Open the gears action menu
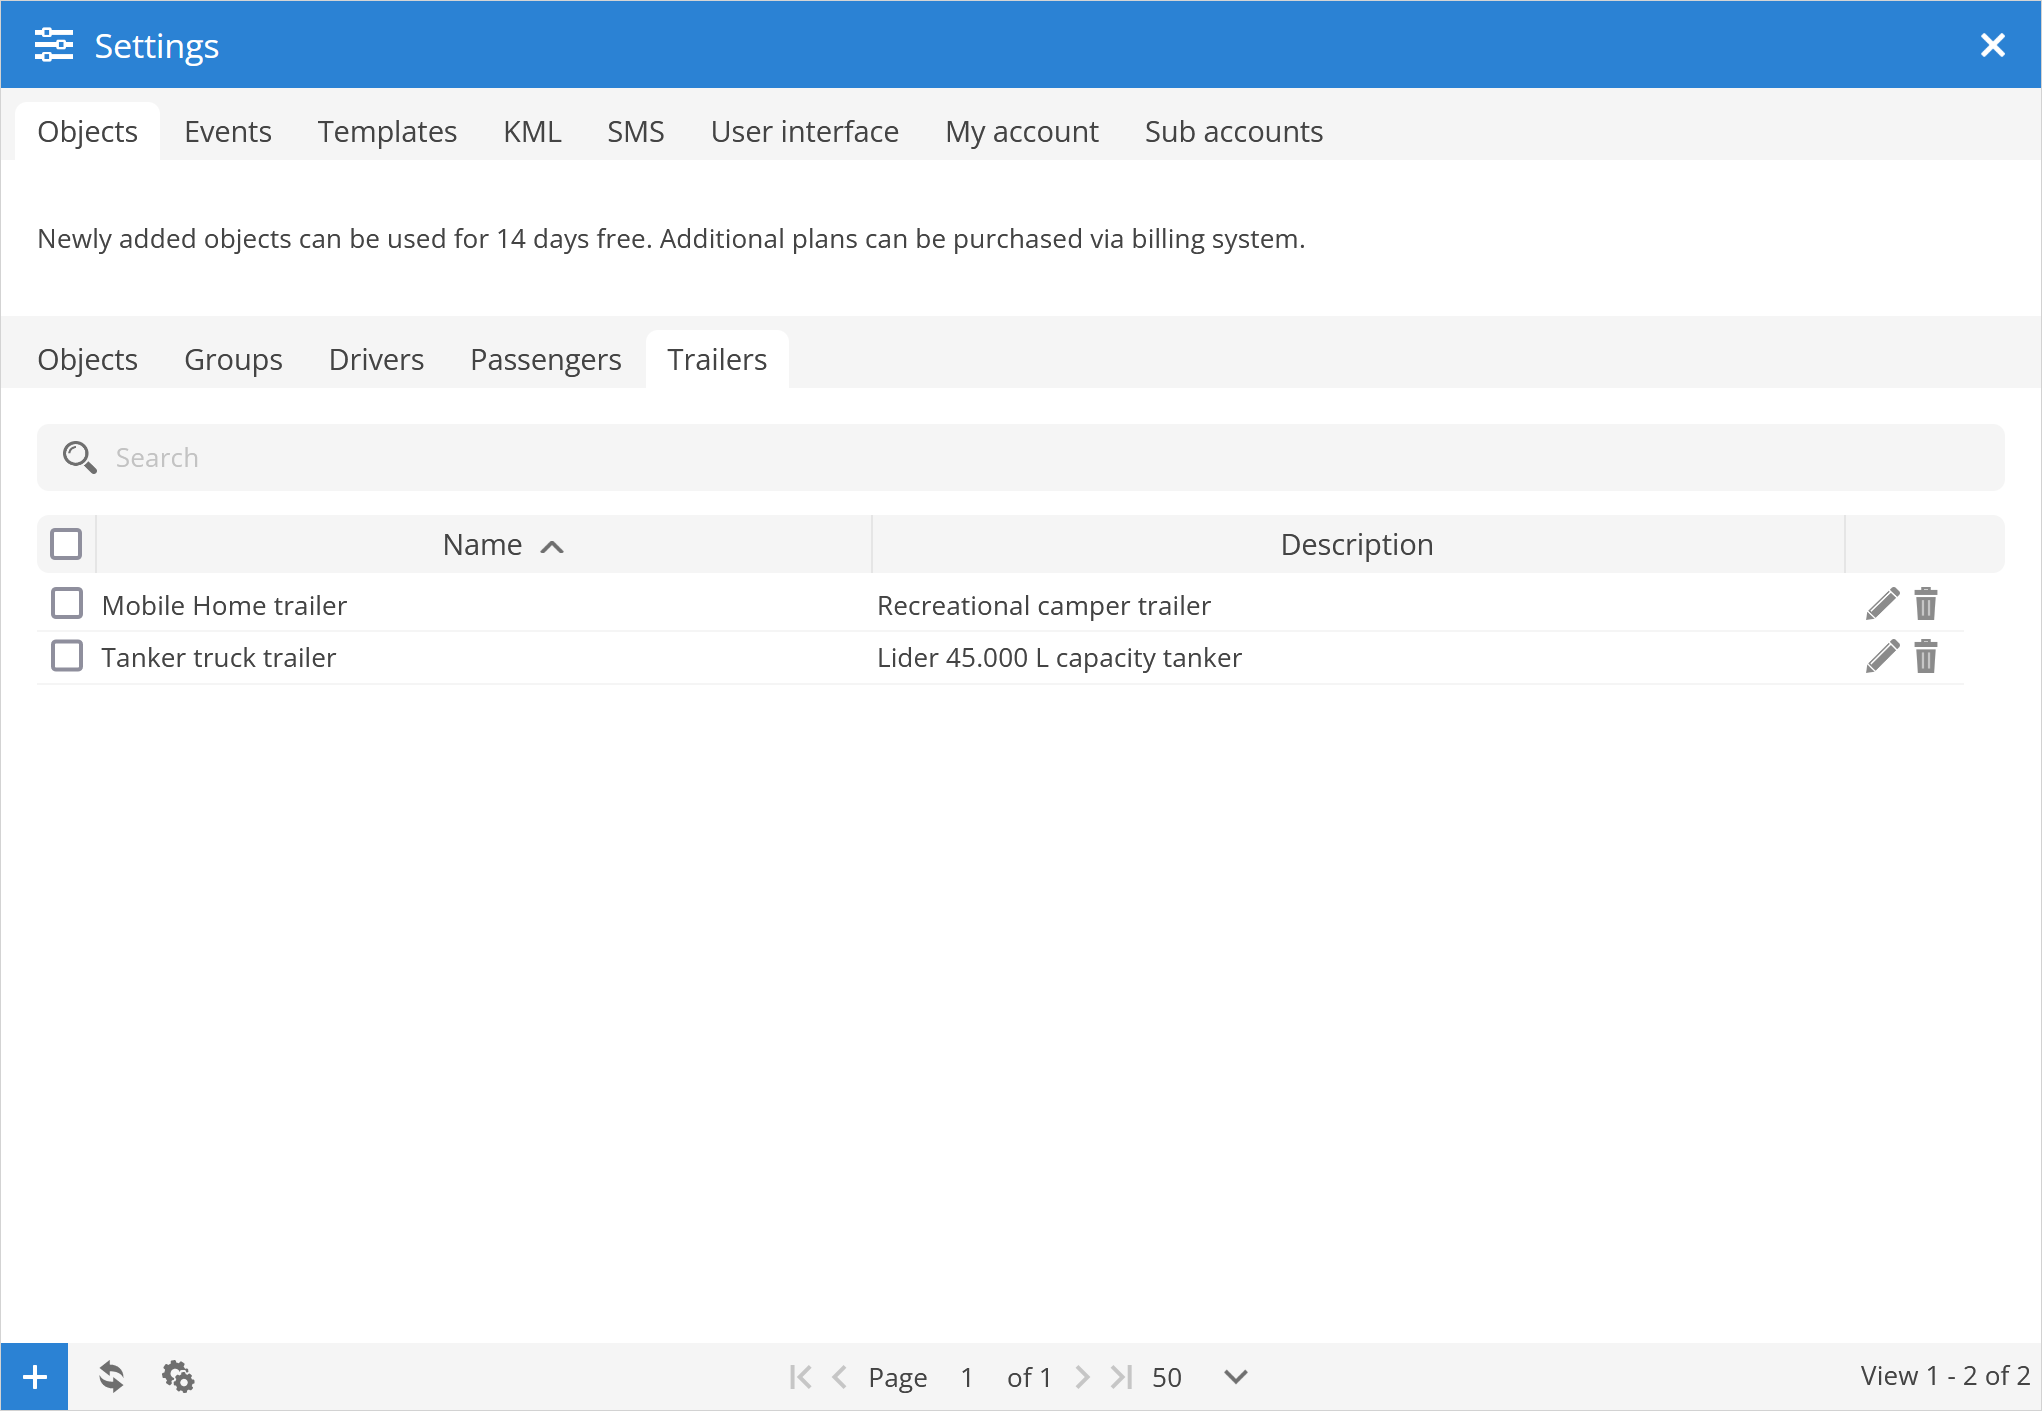Image resolution: width=2042 pixels, height=1411 pixels. click(x=178, y=1377)
